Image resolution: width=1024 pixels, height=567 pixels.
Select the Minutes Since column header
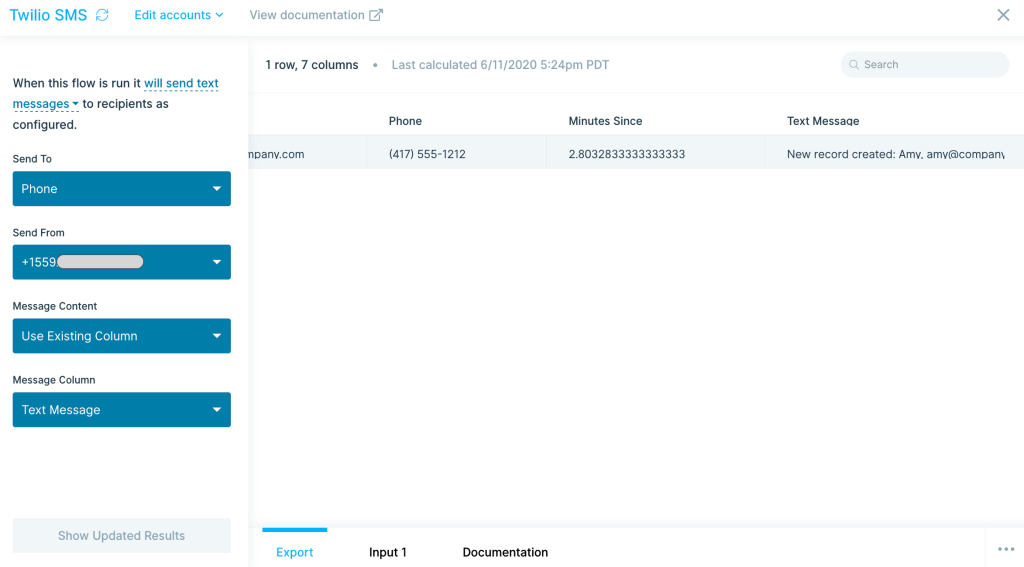605,121
